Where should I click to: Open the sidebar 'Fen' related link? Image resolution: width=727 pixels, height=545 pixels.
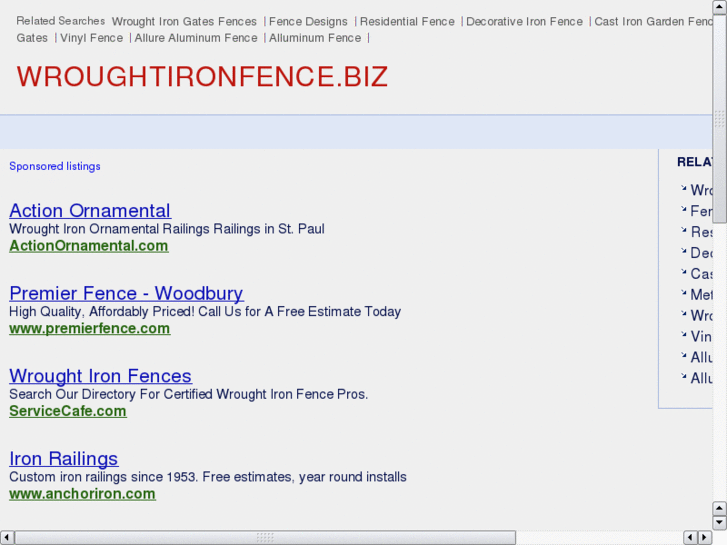pyautogui.click(x=701, y=211)
